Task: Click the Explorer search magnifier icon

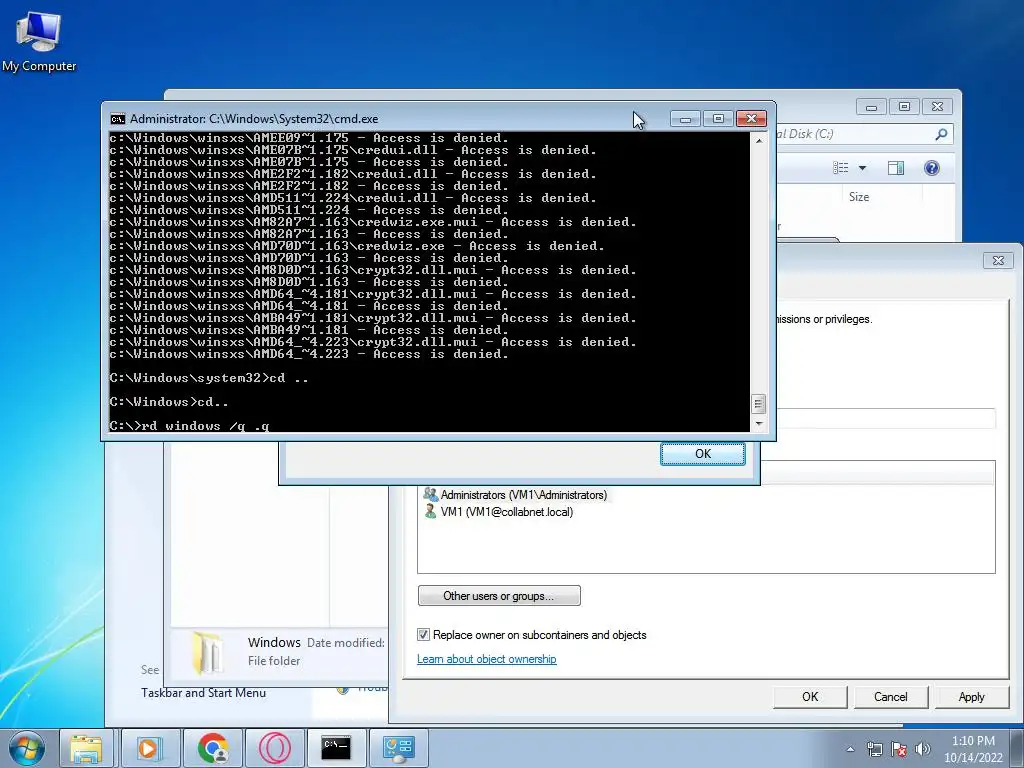Action: point(940,134)
